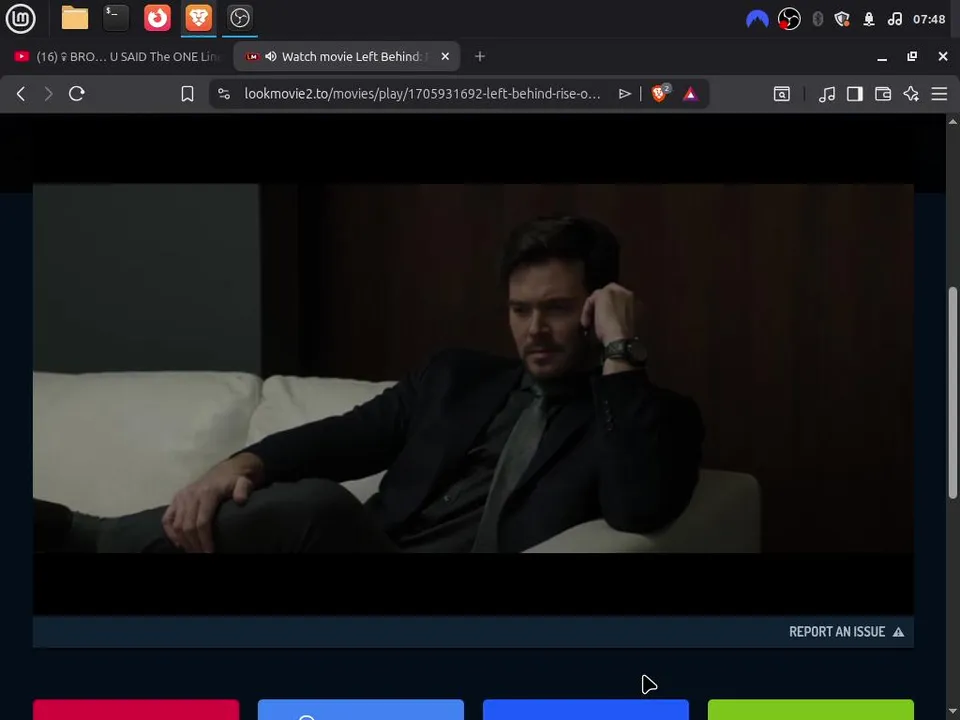Screen dimensions: 960x720
Task: Click the green button below the player
Action: [x=811, y=710]
